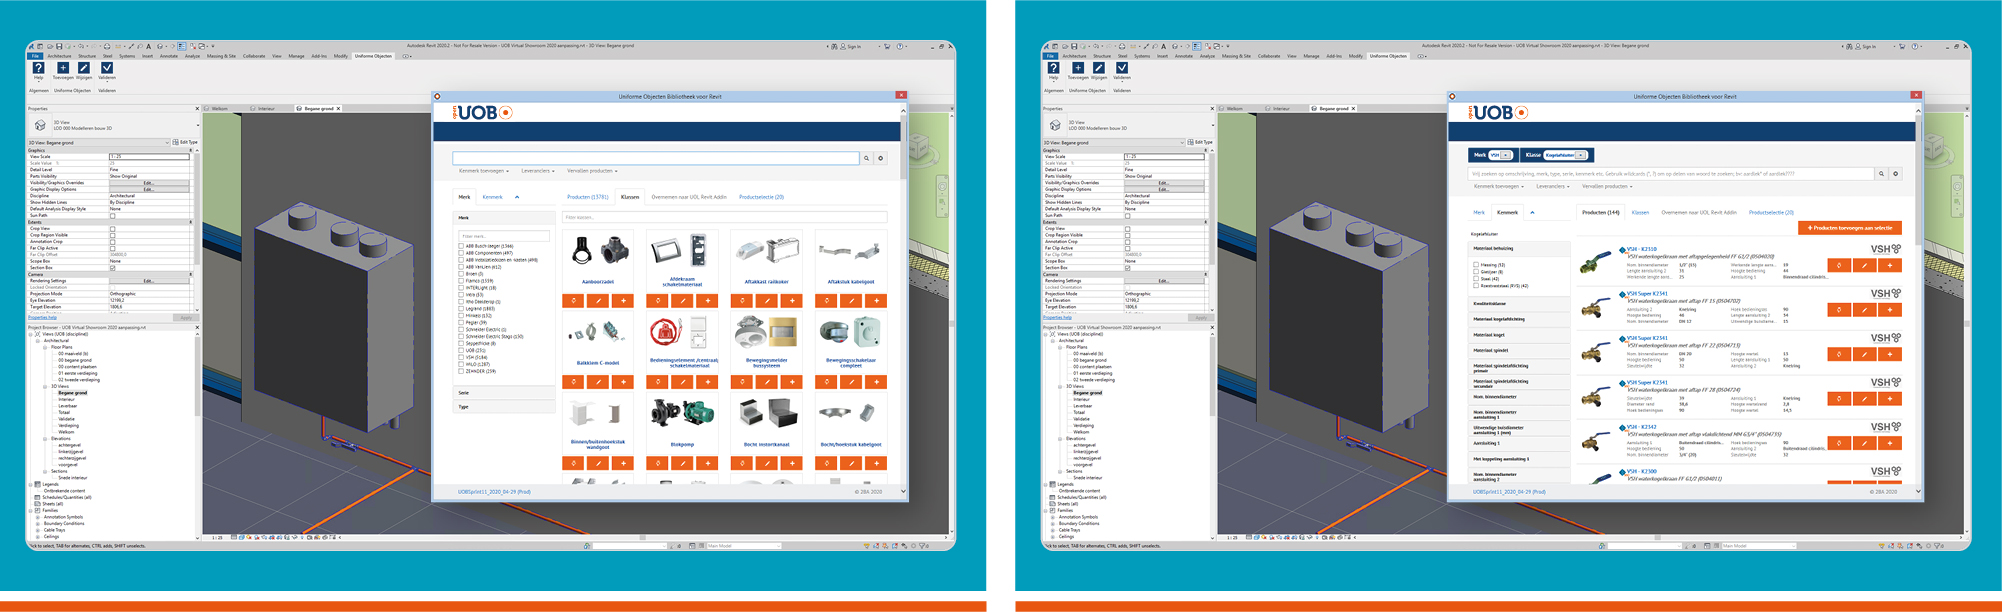Click the Wijzigen pencil icon in left window
2002x612 pixels.
click(x=84, y=68)
